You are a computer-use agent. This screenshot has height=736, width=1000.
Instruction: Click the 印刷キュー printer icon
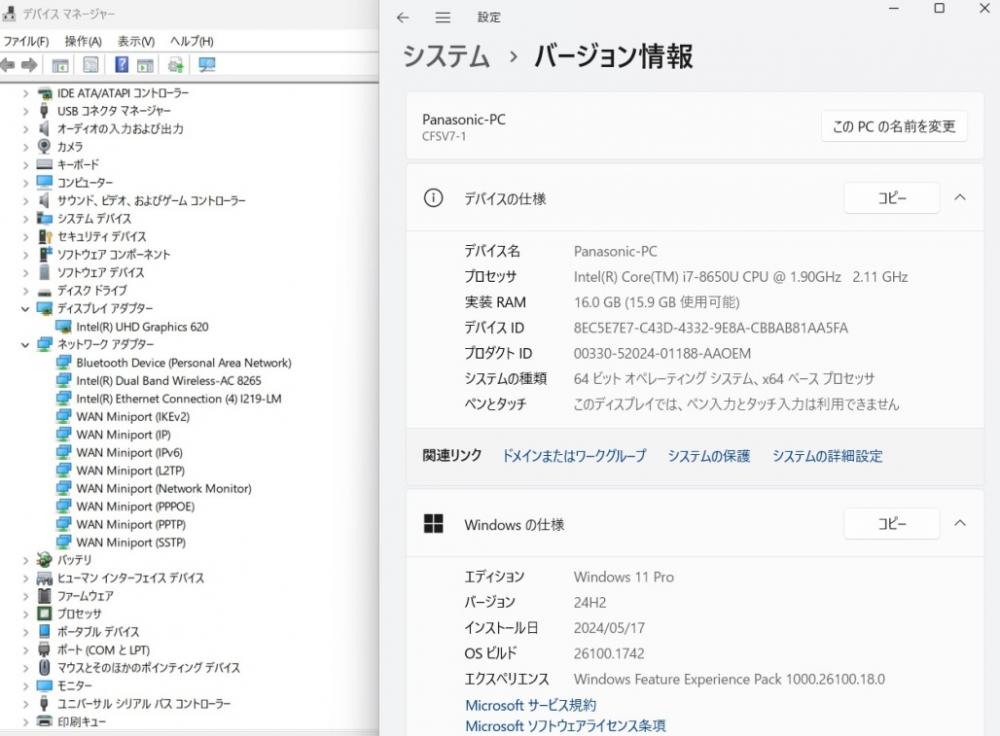click(x=44, y=721)
